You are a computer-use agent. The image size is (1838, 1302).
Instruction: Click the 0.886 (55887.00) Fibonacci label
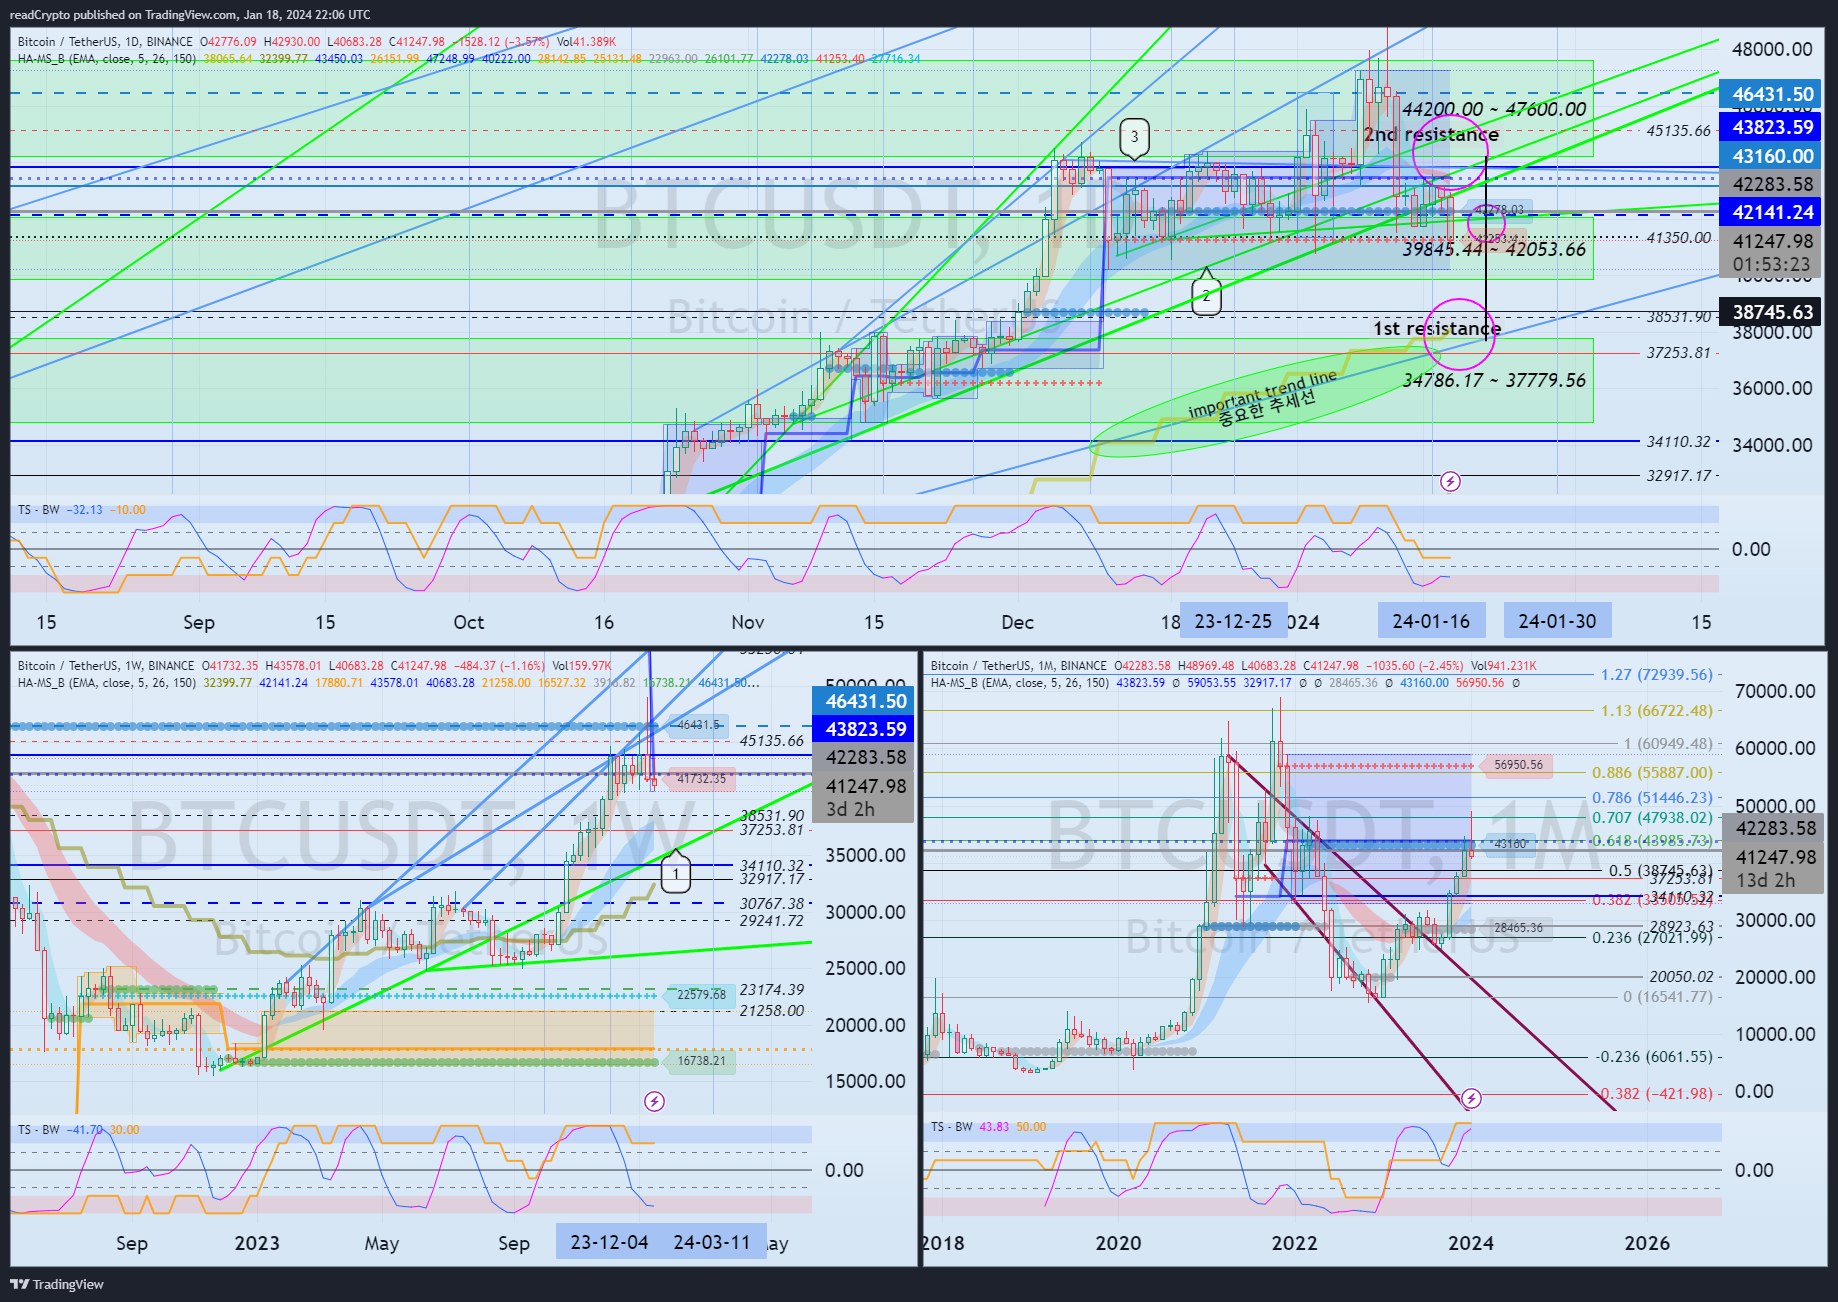1652,773
